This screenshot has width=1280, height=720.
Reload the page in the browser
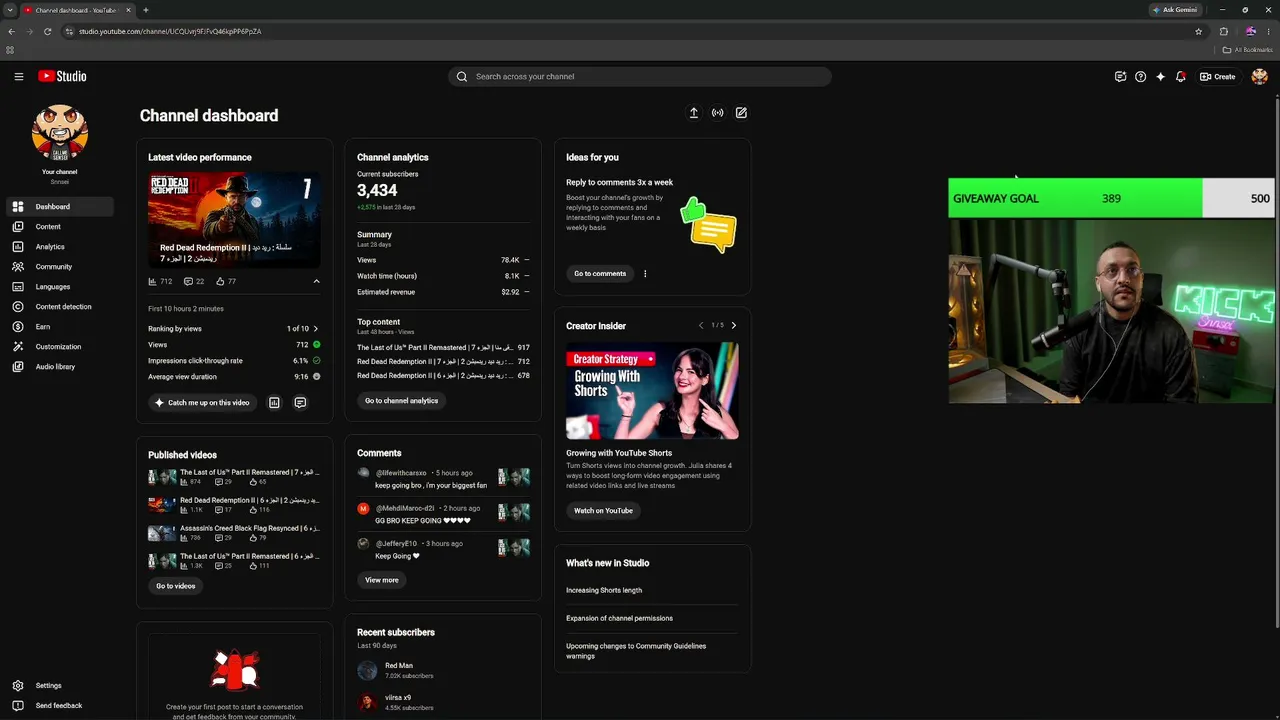coord(47,31)
